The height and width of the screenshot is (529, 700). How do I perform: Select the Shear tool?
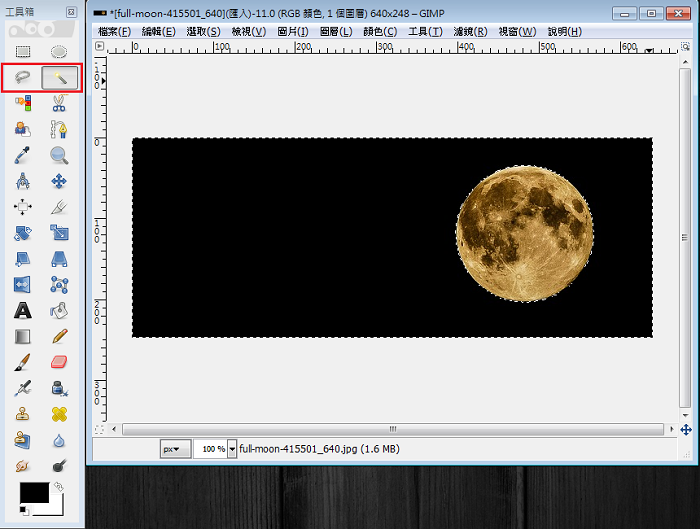click(x=23, y=259)
